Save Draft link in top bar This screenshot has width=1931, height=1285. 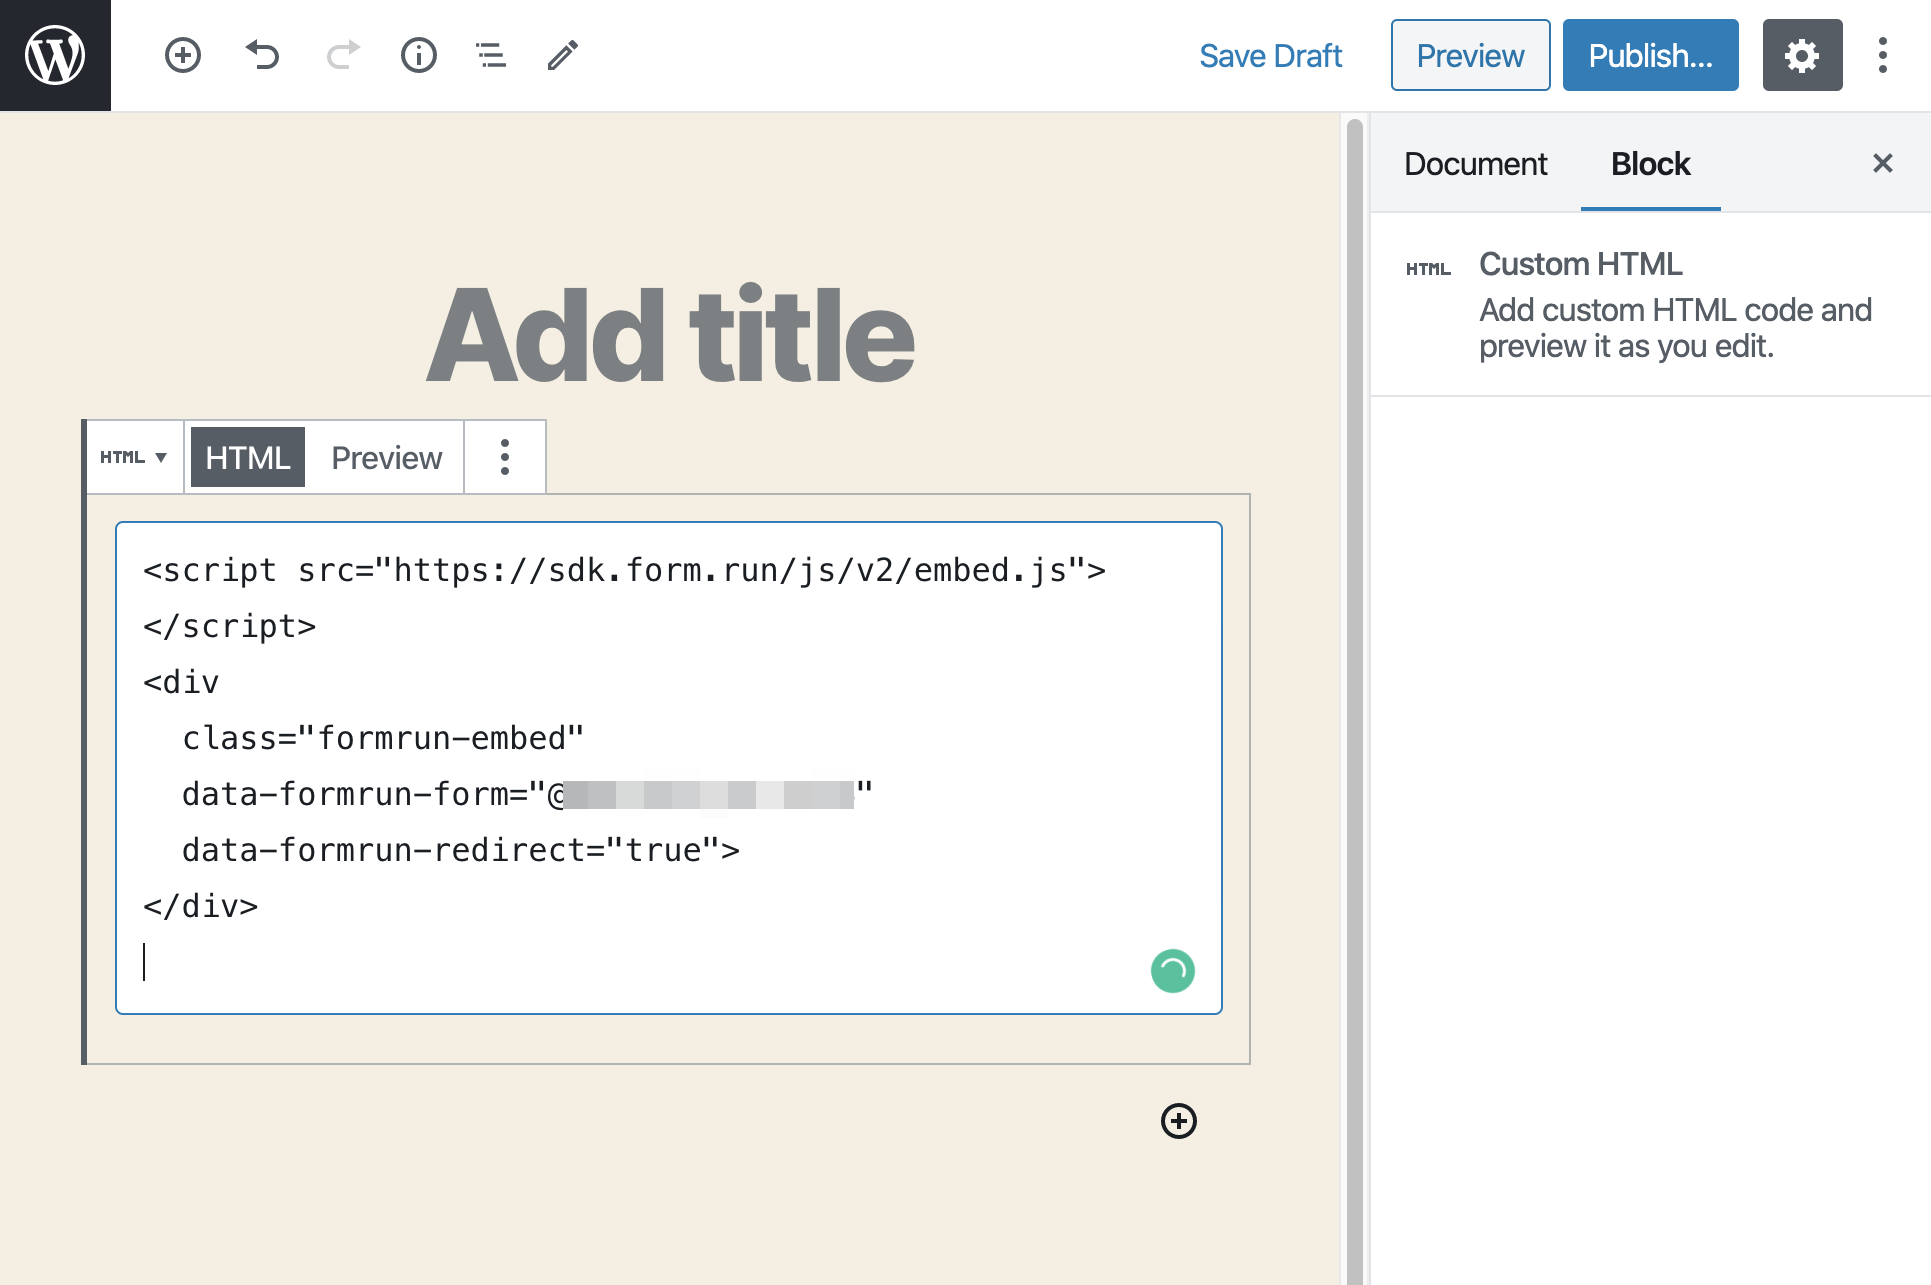pos(1270,56)
